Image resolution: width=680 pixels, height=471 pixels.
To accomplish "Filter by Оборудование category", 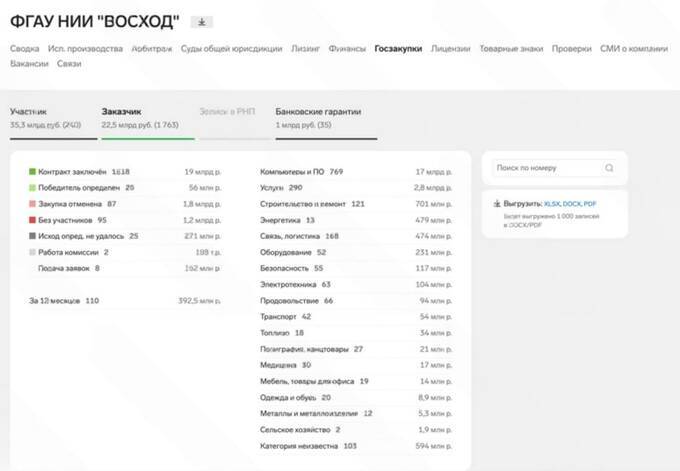I will (356, 252).
